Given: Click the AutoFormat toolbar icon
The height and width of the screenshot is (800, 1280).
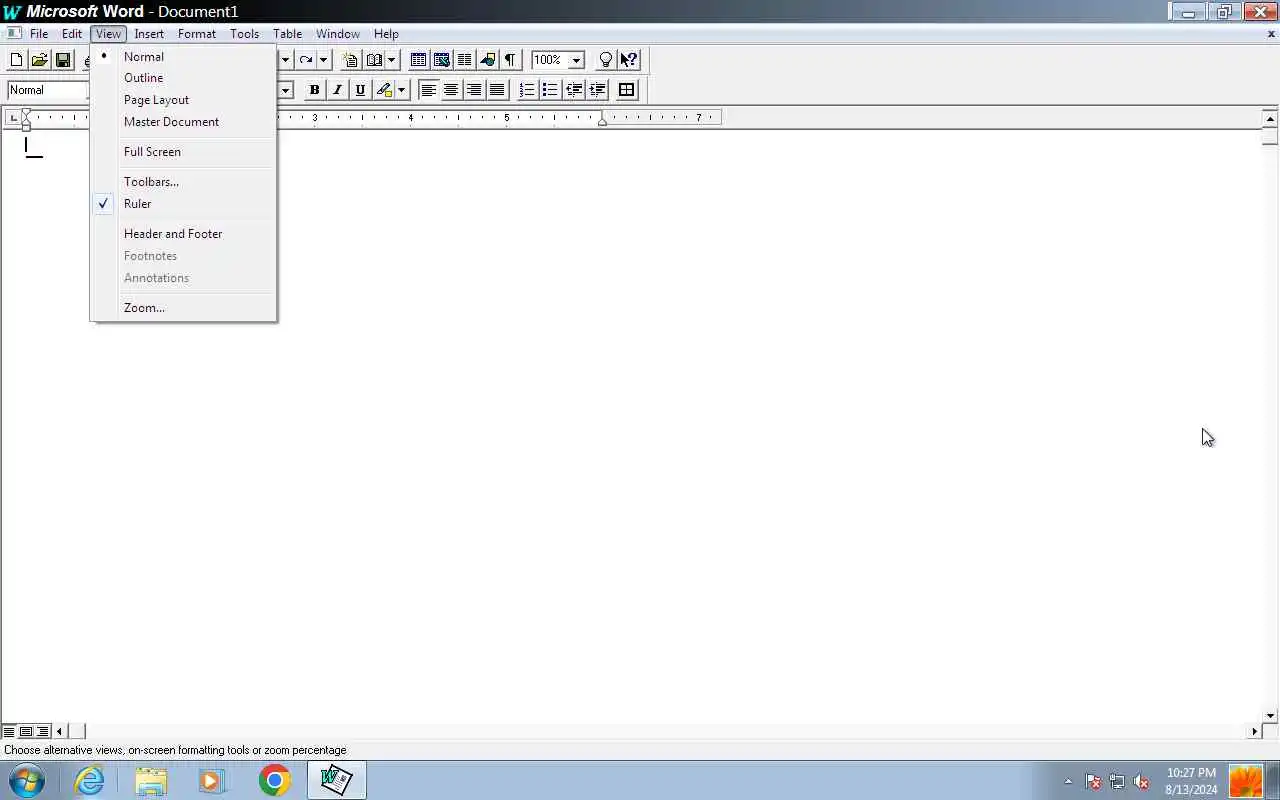Looking at the screenshot, I should [350, 60].
